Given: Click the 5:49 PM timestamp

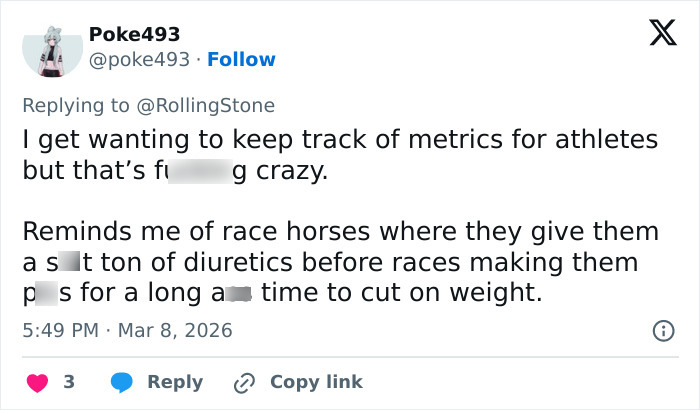Looking at the screenshot, I should point(59,330).
